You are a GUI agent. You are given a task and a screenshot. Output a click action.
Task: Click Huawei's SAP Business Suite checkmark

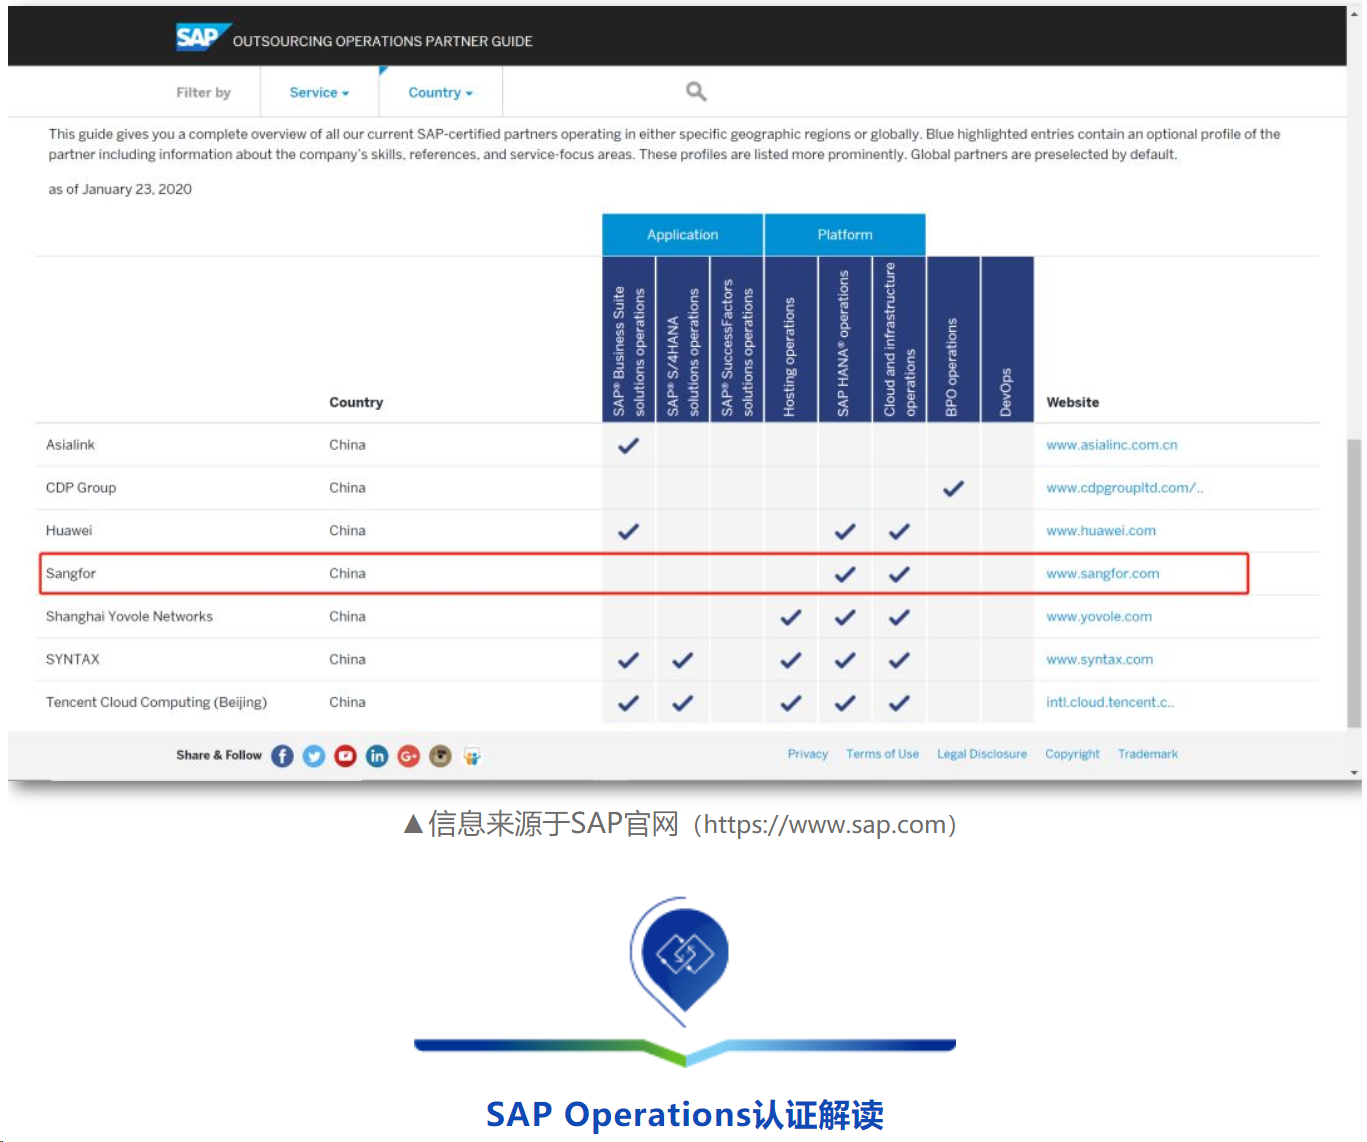(x=628, y=532)
